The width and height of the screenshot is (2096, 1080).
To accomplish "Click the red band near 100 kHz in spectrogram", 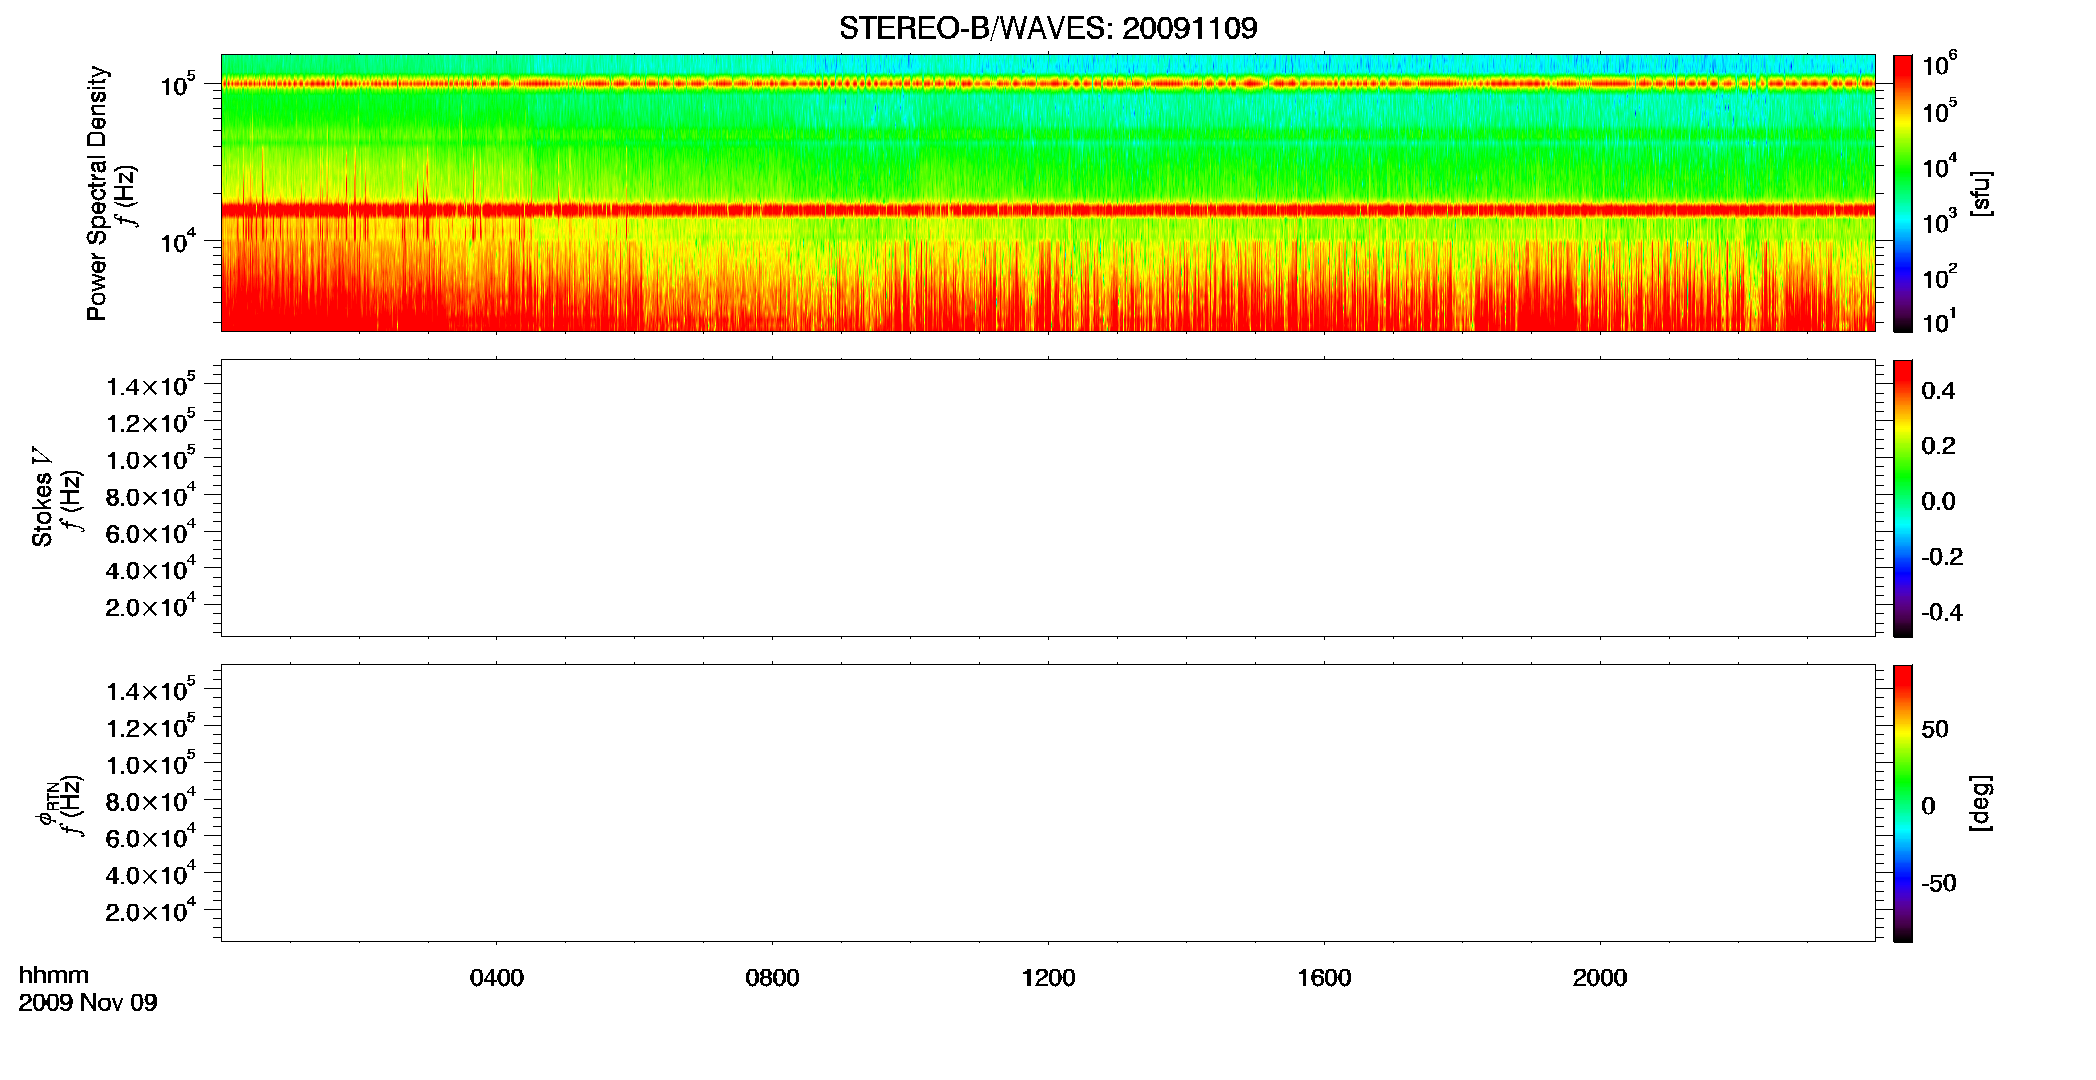I will coord(1048,84).
